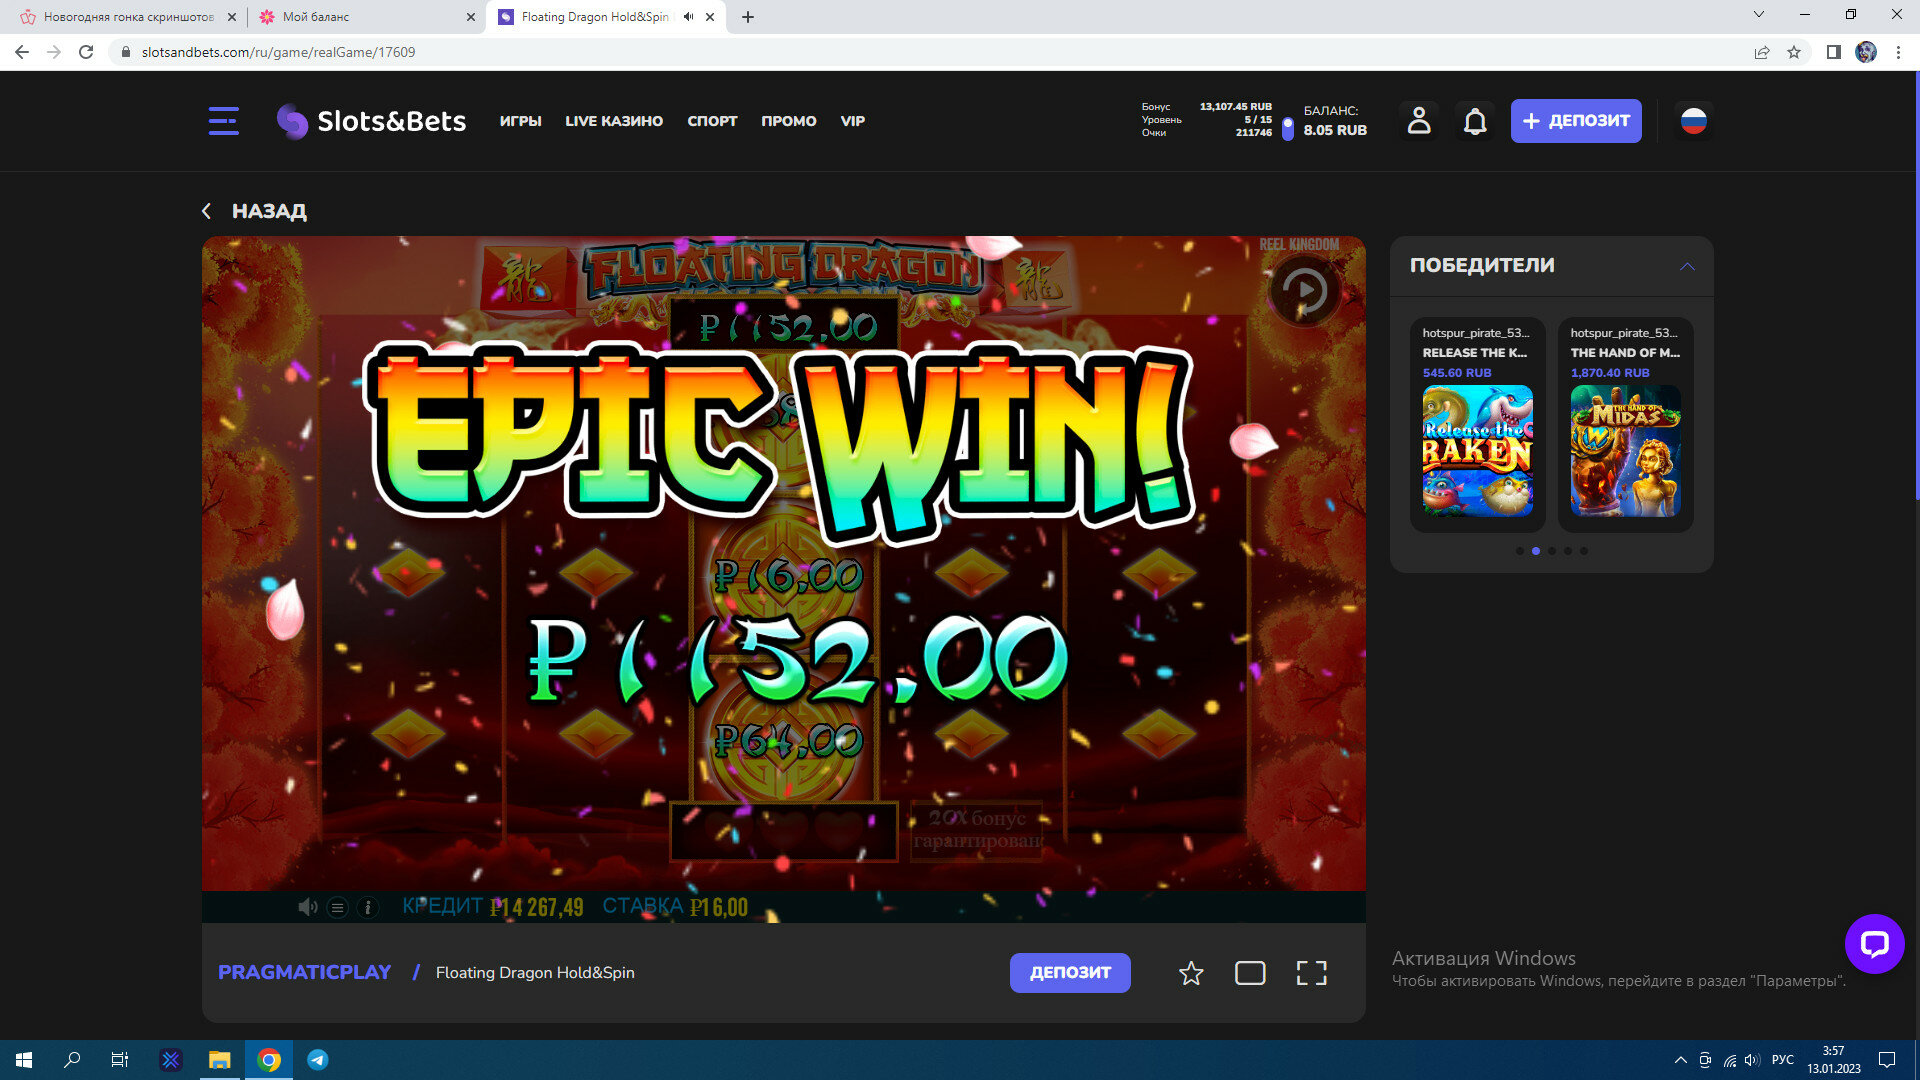Enter fullscreen game mode
Viewport: 1920px width, 1080px height.
click(1311, 973)
